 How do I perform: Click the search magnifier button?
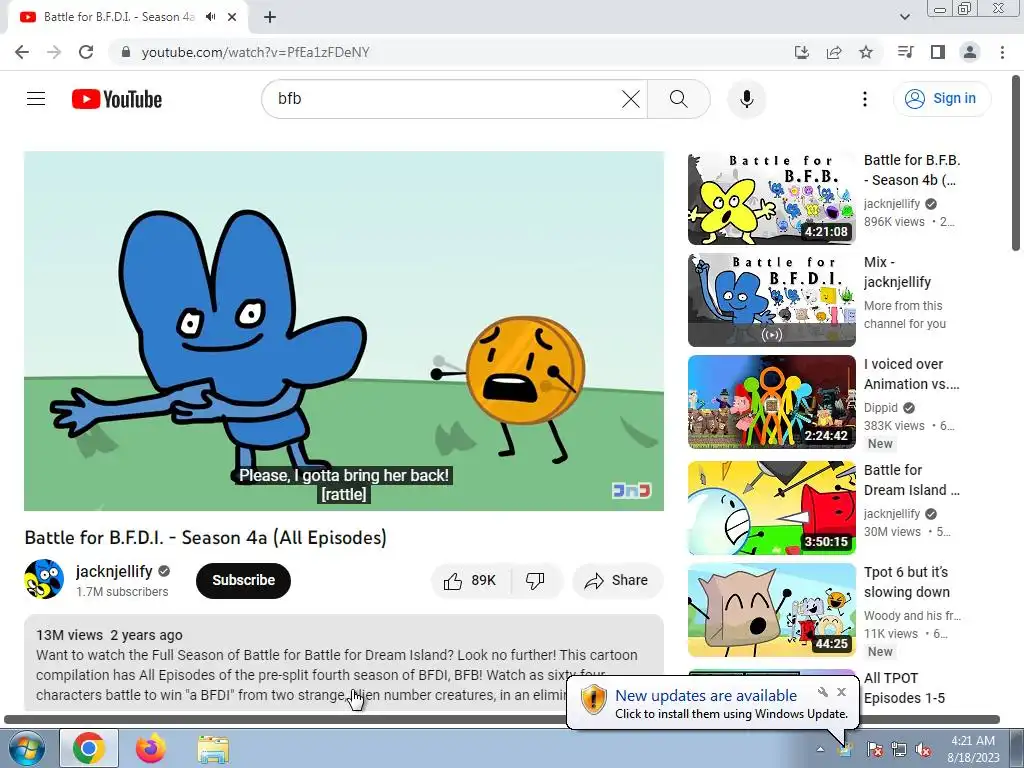point(679,99)
